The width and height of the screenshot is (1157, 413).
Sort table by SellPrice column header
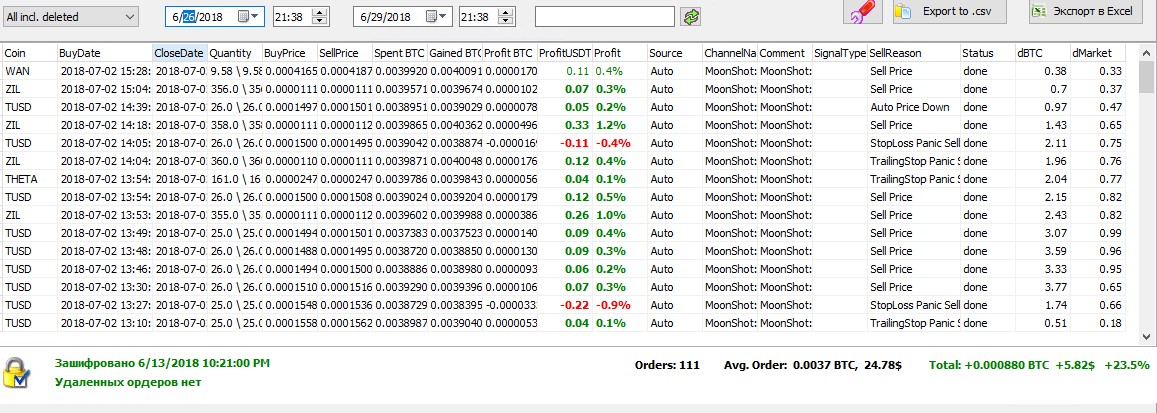click(345, 53)
